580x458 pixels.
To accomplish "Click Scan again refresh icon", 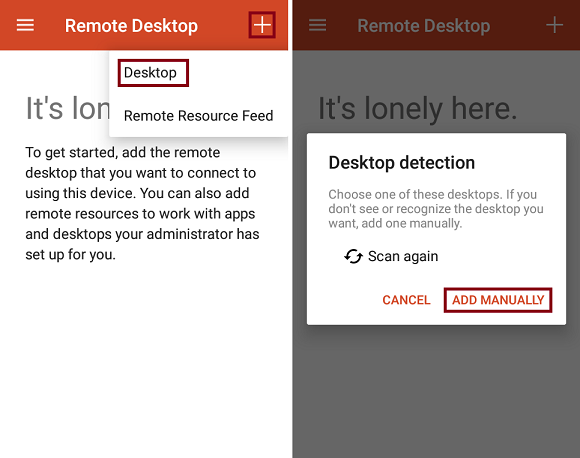I will coord(353,256).
